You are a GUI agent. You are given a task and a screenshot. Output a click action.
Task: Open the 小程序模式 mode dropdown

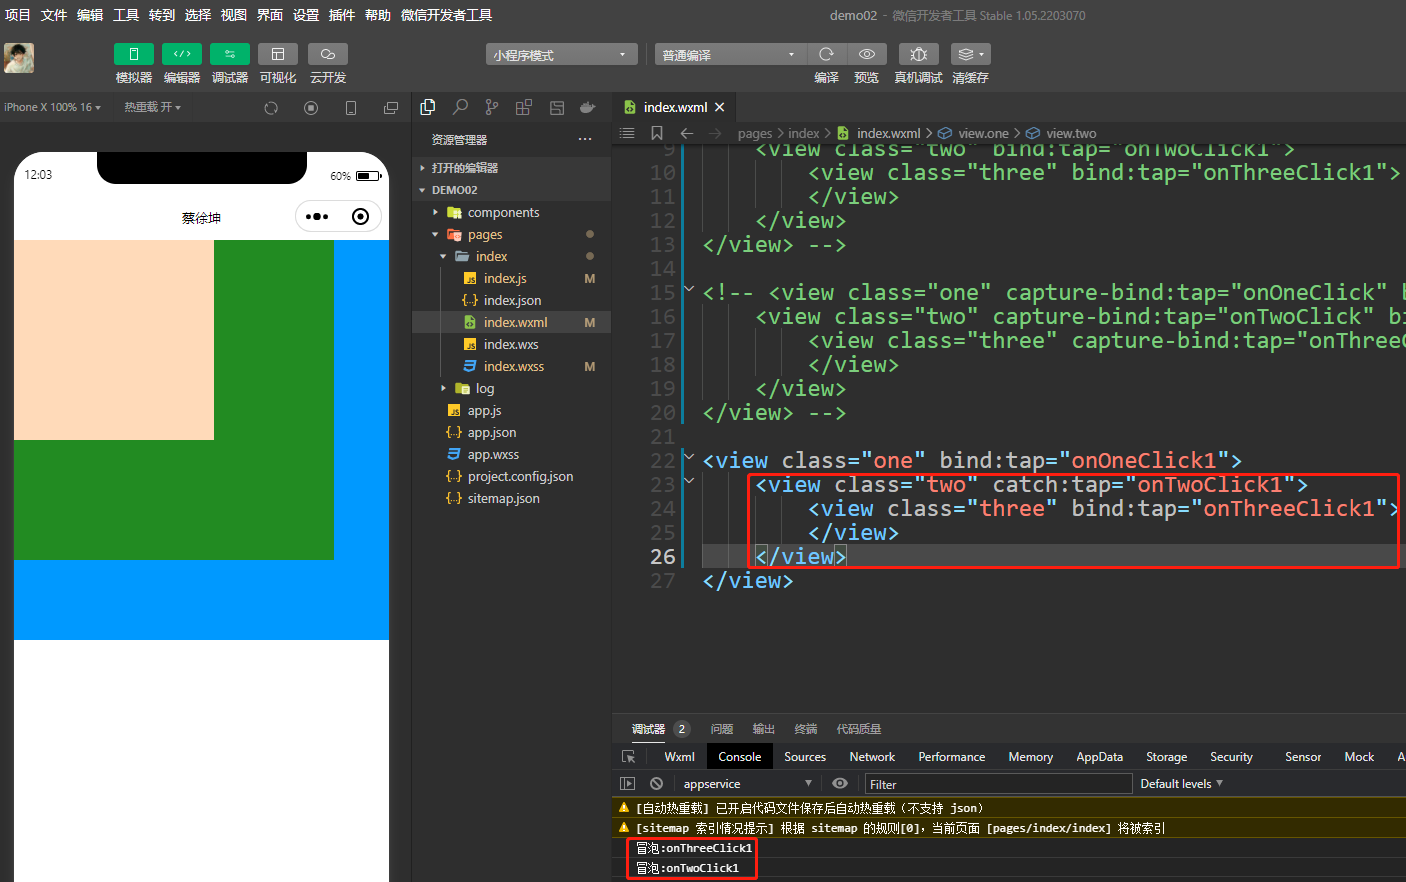pos(562,55)
